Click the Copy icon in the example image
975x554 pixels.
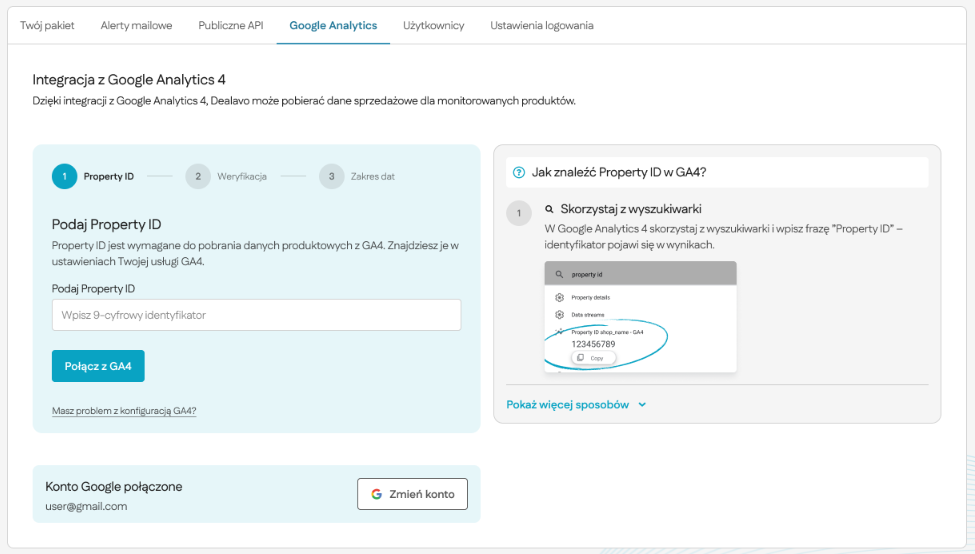(580, 358)
